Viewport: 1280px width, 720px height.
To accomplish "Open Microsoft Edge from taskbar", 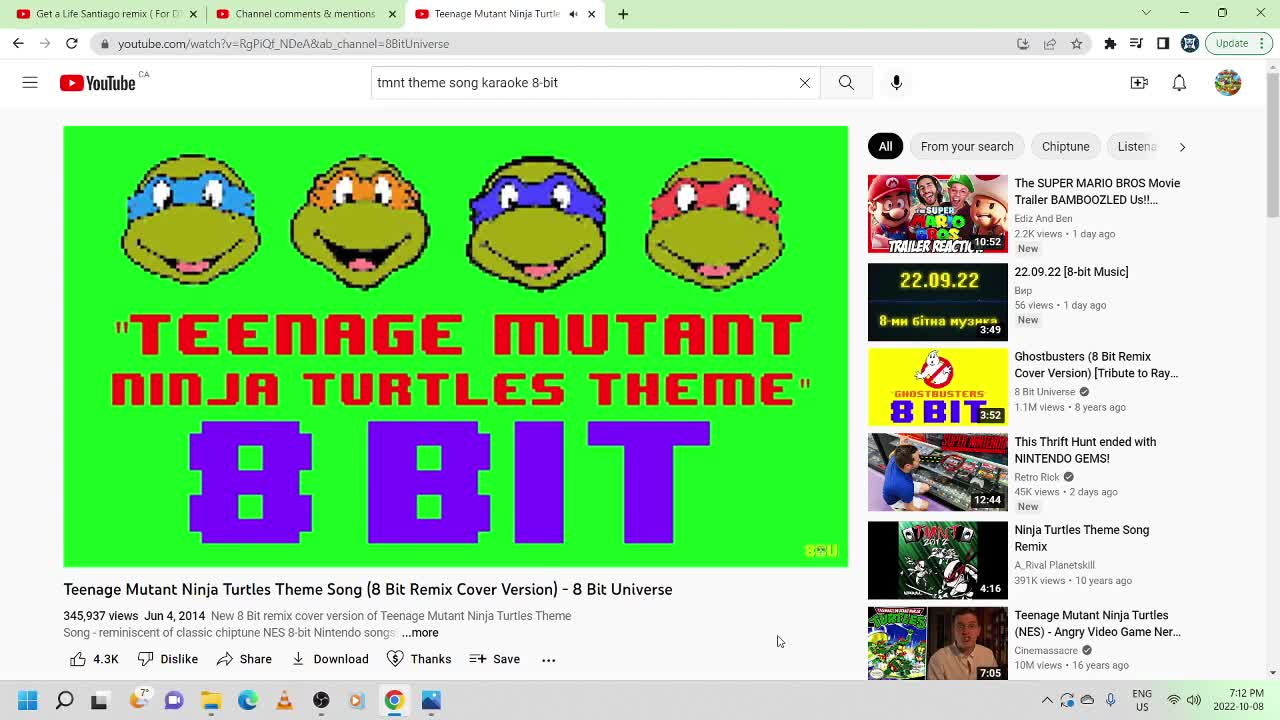I will (x=247, y=700).
